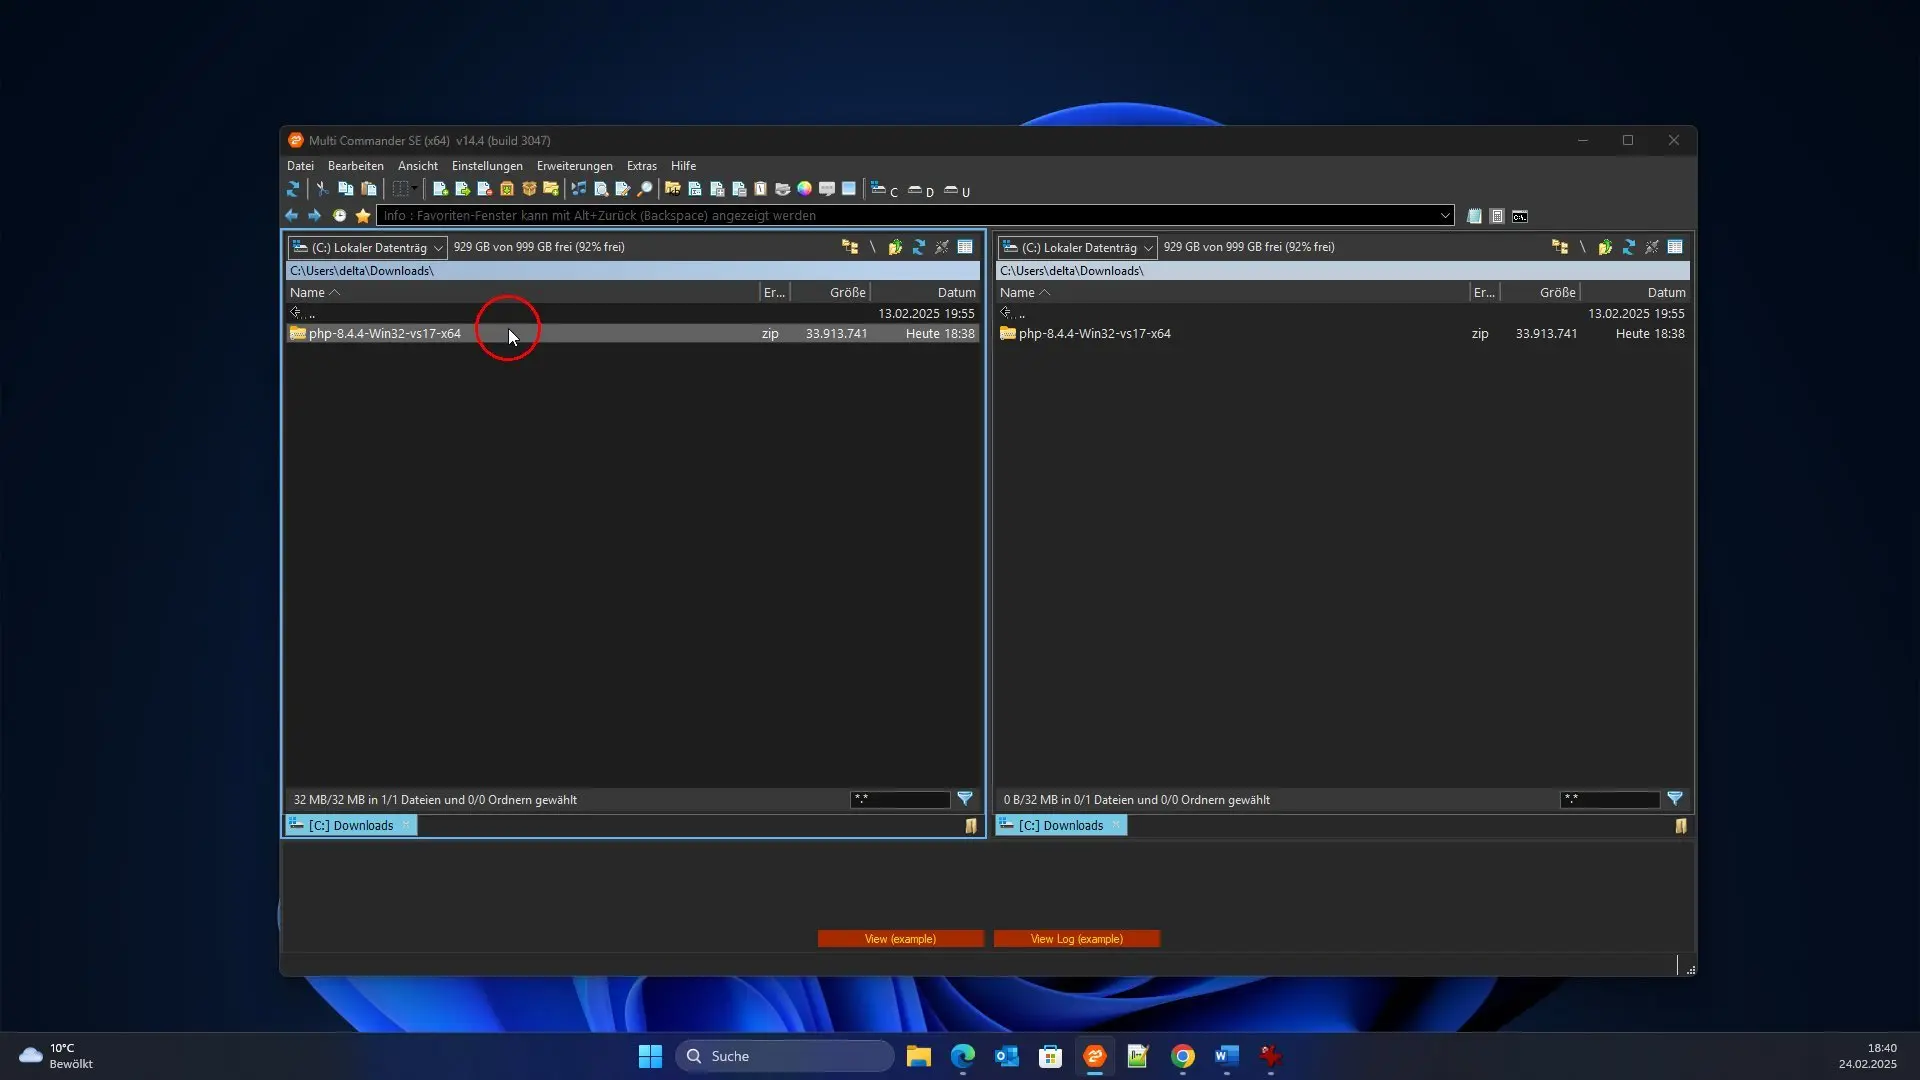1920x1080 pixels.
Task: Click left panel path bar C:\Users\delta\Downloads\
Action: coord(633,271)
